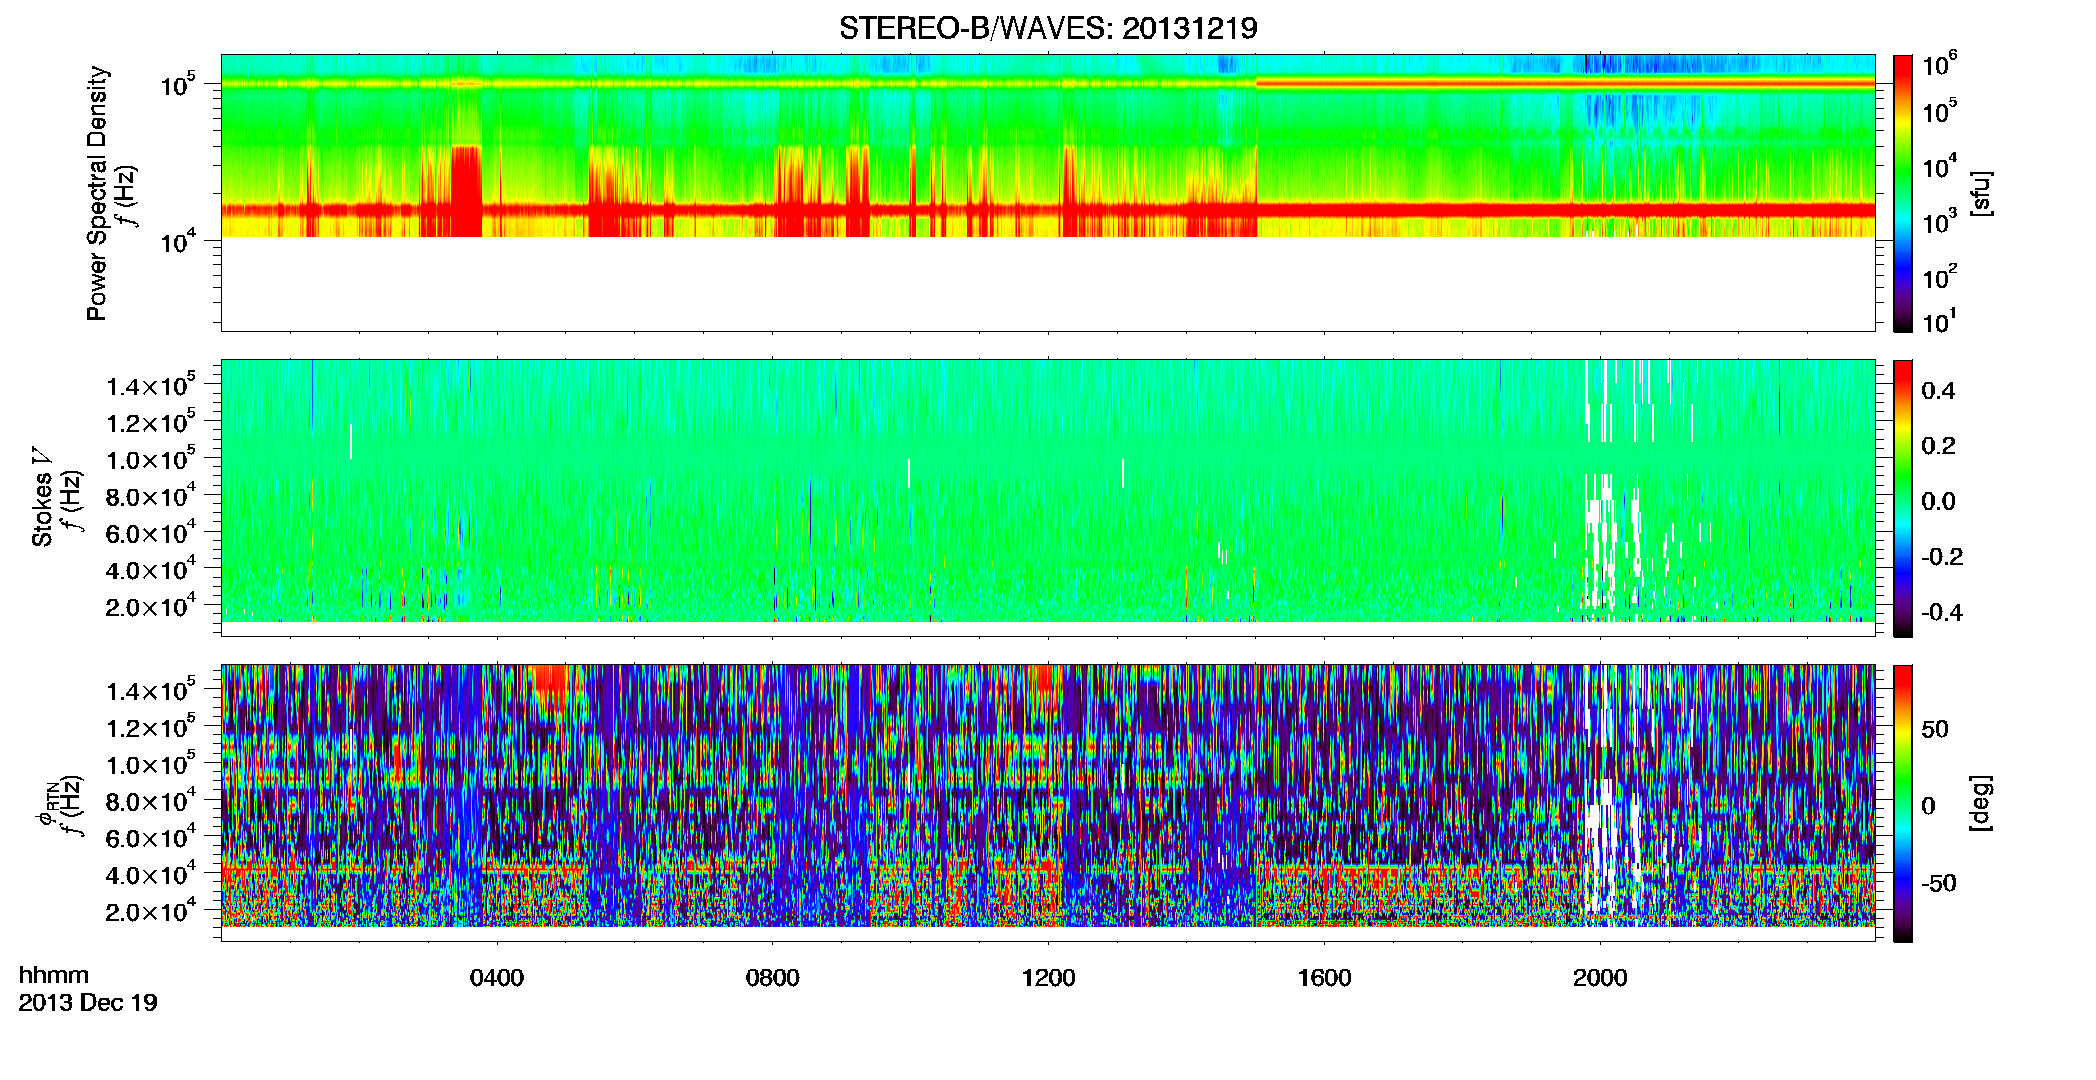Click the phi RTN spectrogram panel
The height and width of the screenshot is (1080, 2096).
(1048, 803)
